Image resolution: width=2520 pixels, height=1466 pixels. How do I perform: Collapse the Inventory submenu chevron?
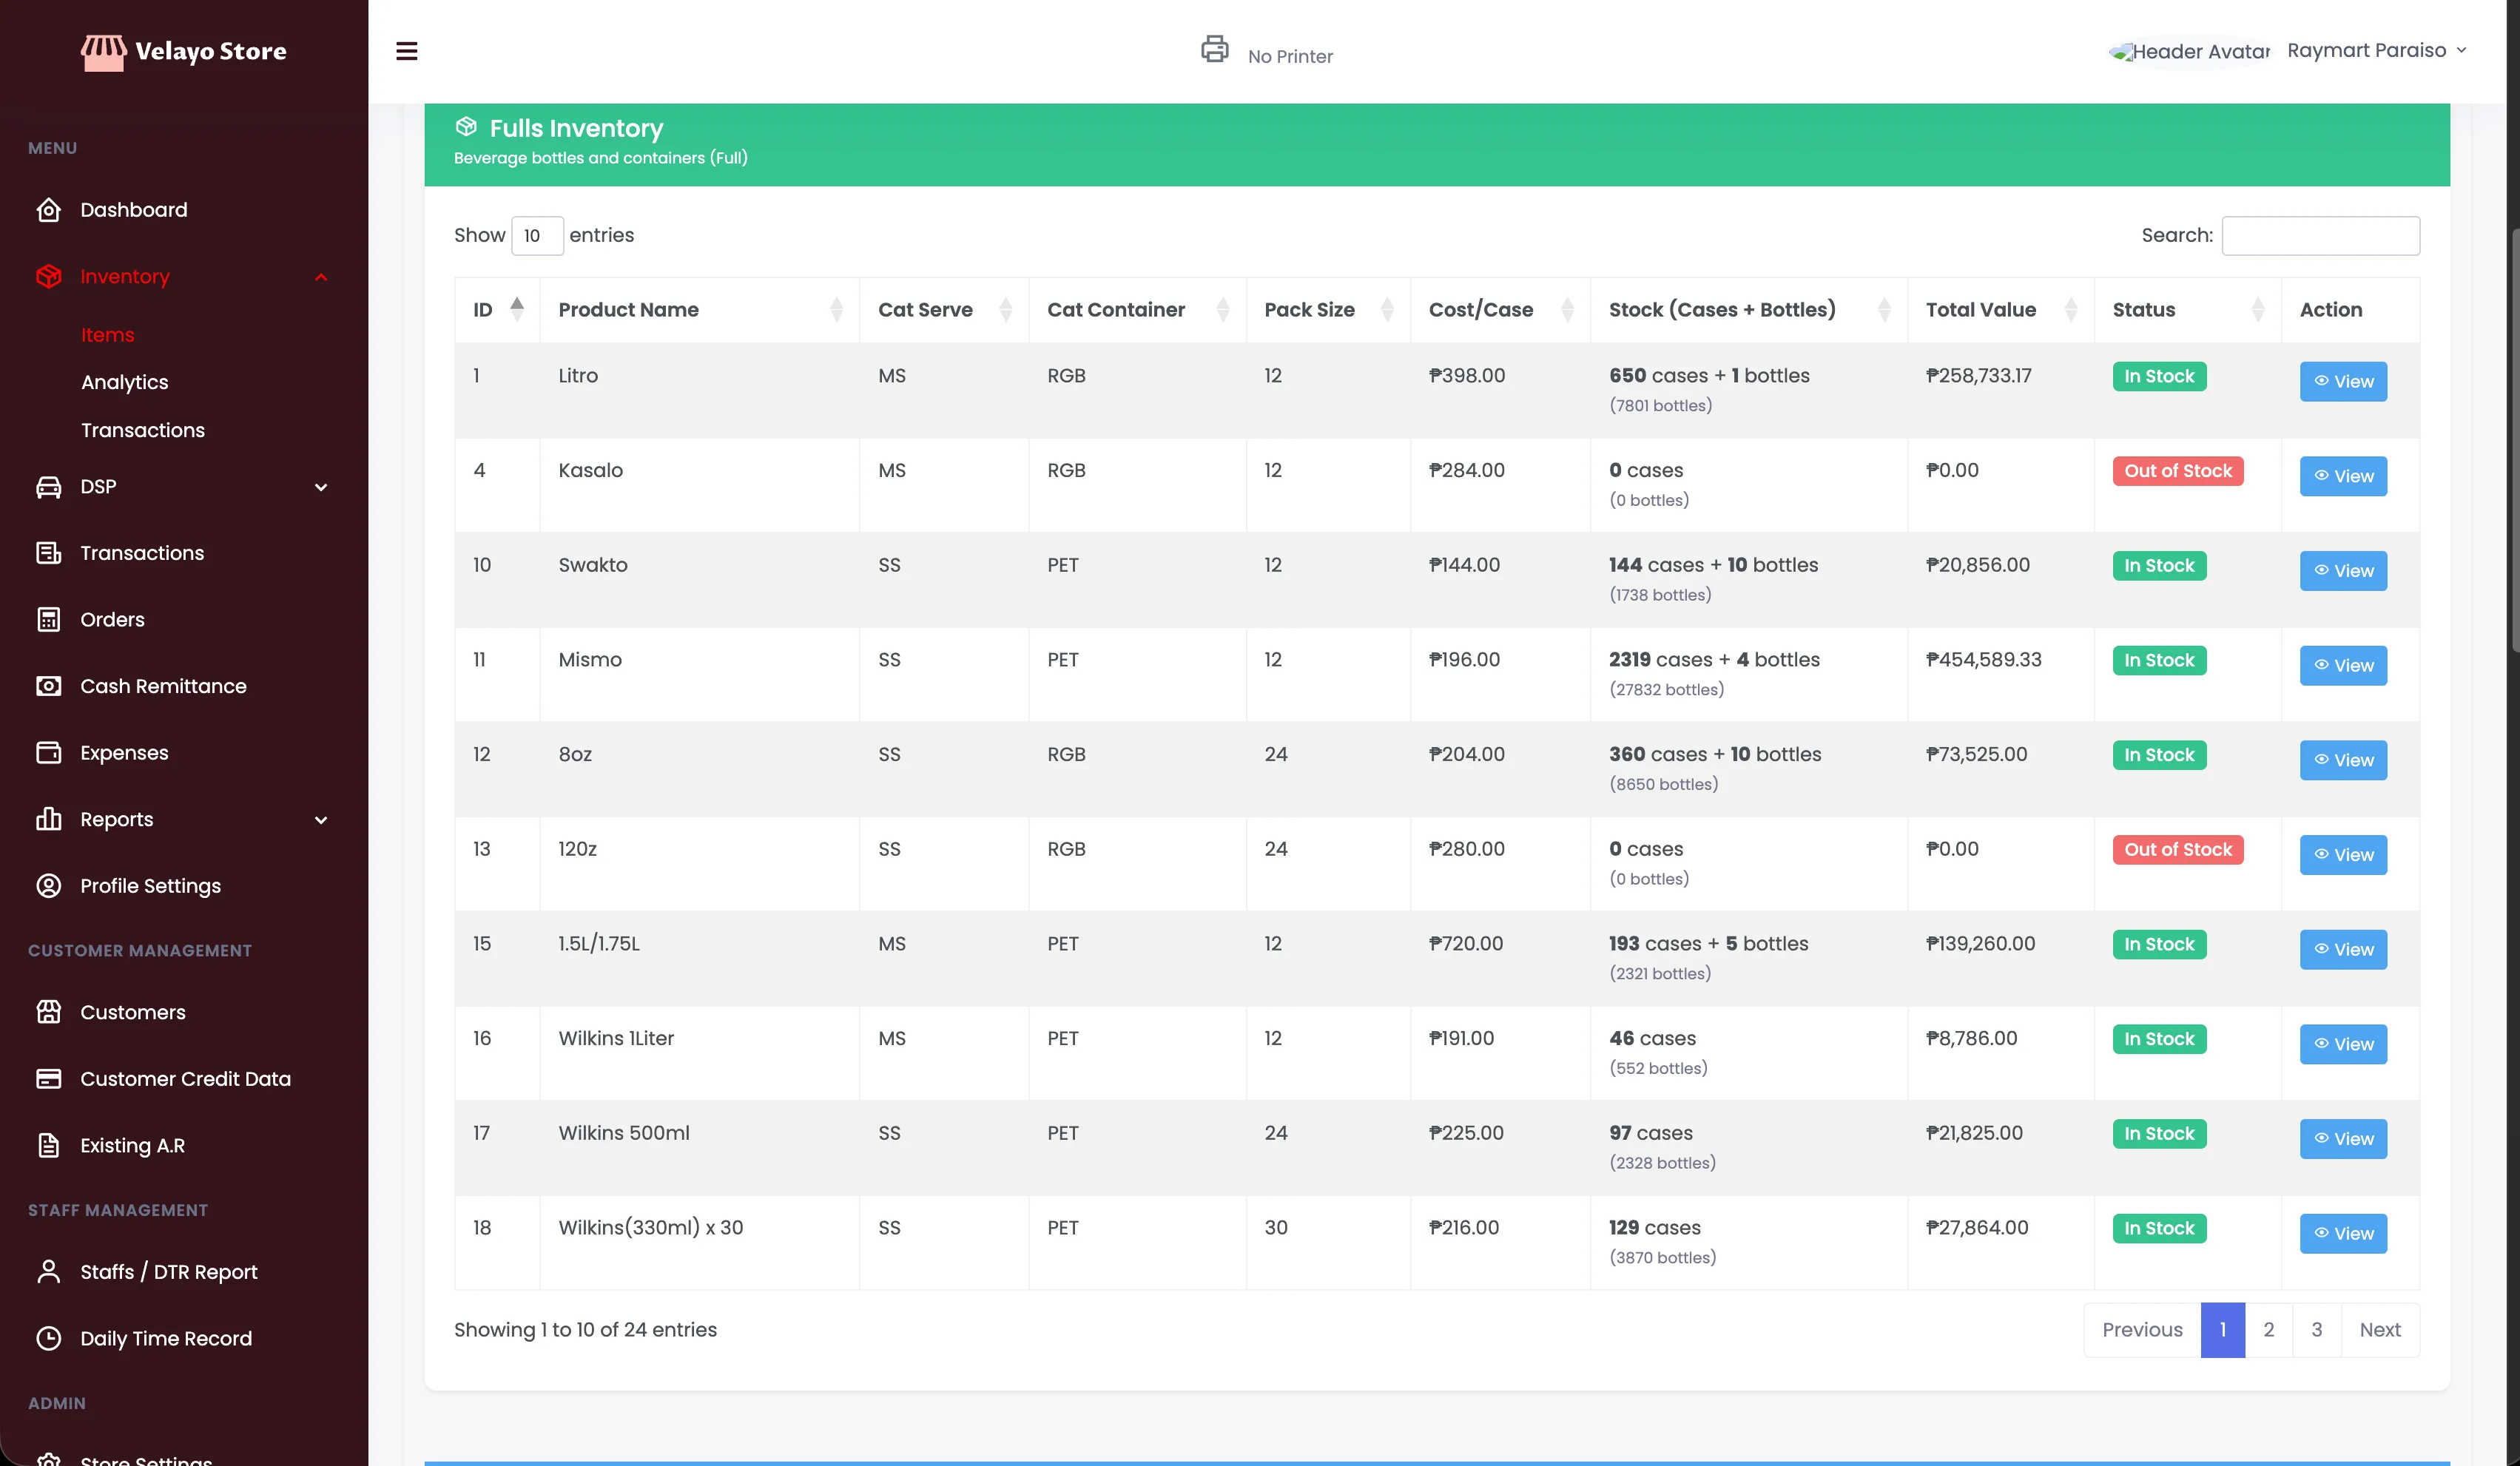[x=321, y=277]
